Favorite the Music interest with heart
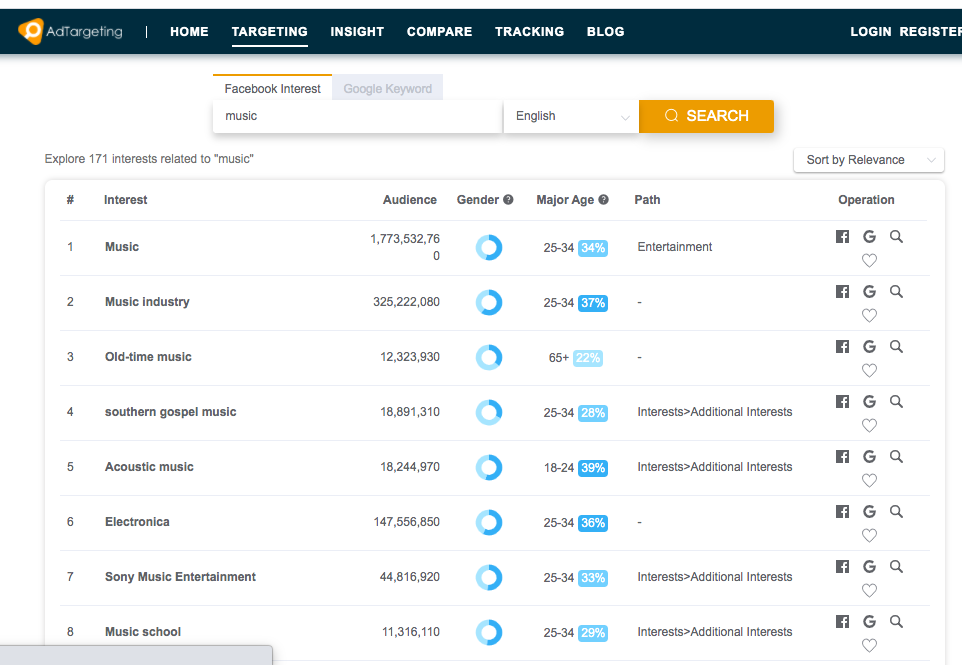Image resolution: width=962 pixels, height=665 pixels. click(869, 261)
